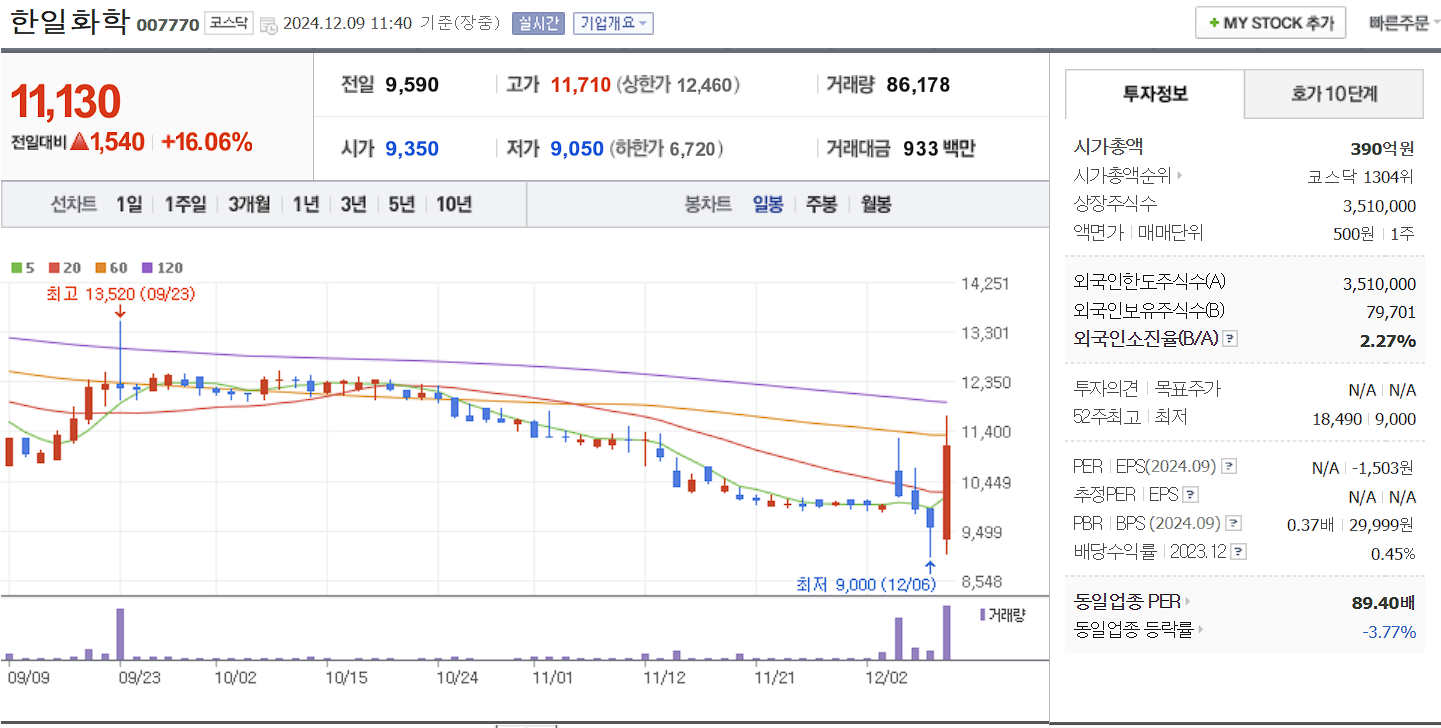Enable the 실시간 real-time toggle
Viewport: 1441px width, 728px height.
point(541,23)
